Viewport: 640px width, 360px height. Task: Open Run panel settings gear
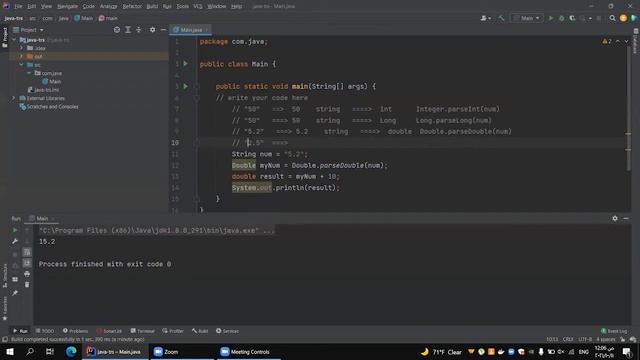[x=615, y=218]
